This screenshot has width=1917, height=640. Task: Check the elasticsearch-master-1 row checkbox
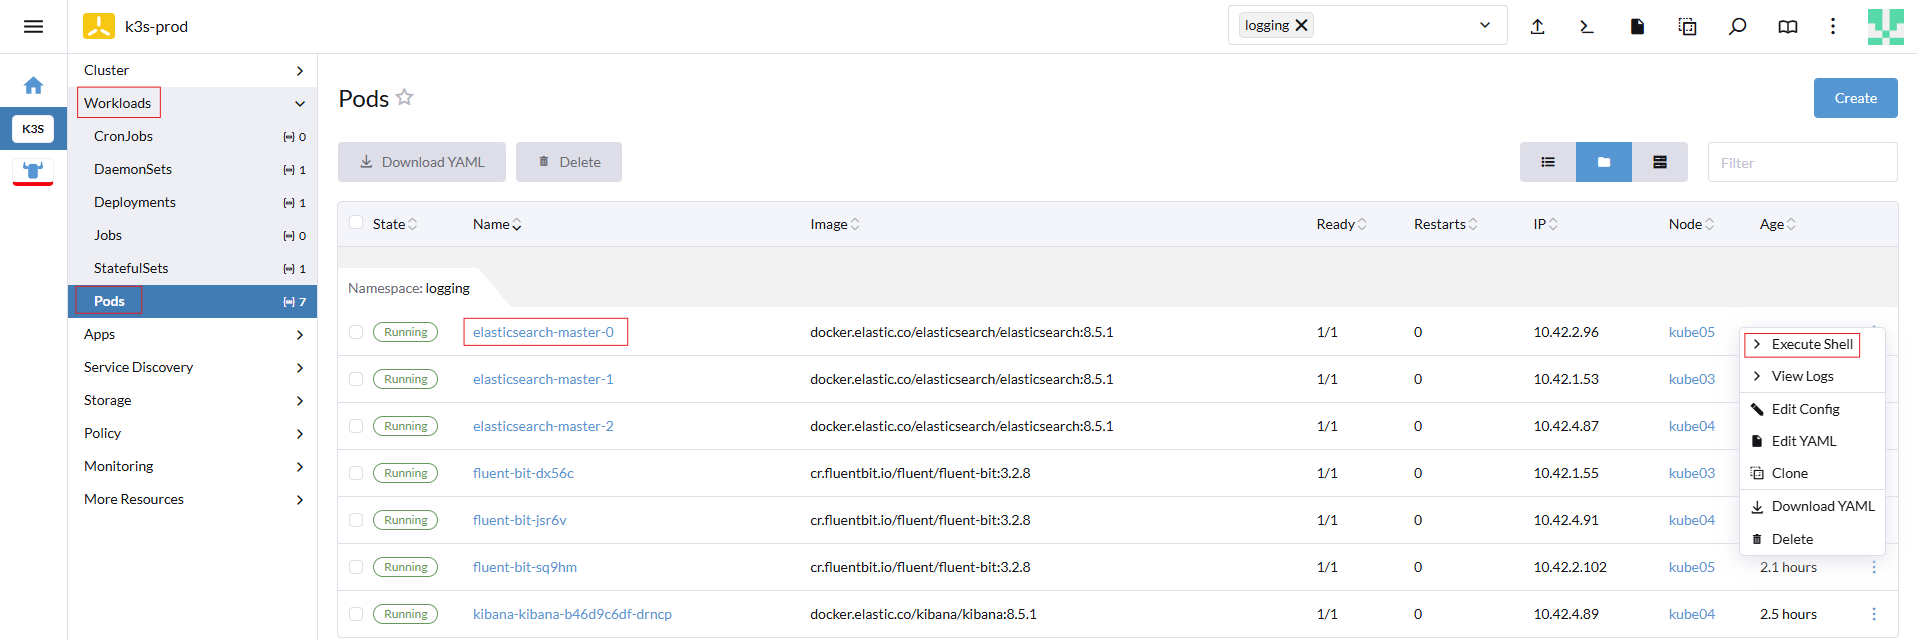(x=356, y=379)
